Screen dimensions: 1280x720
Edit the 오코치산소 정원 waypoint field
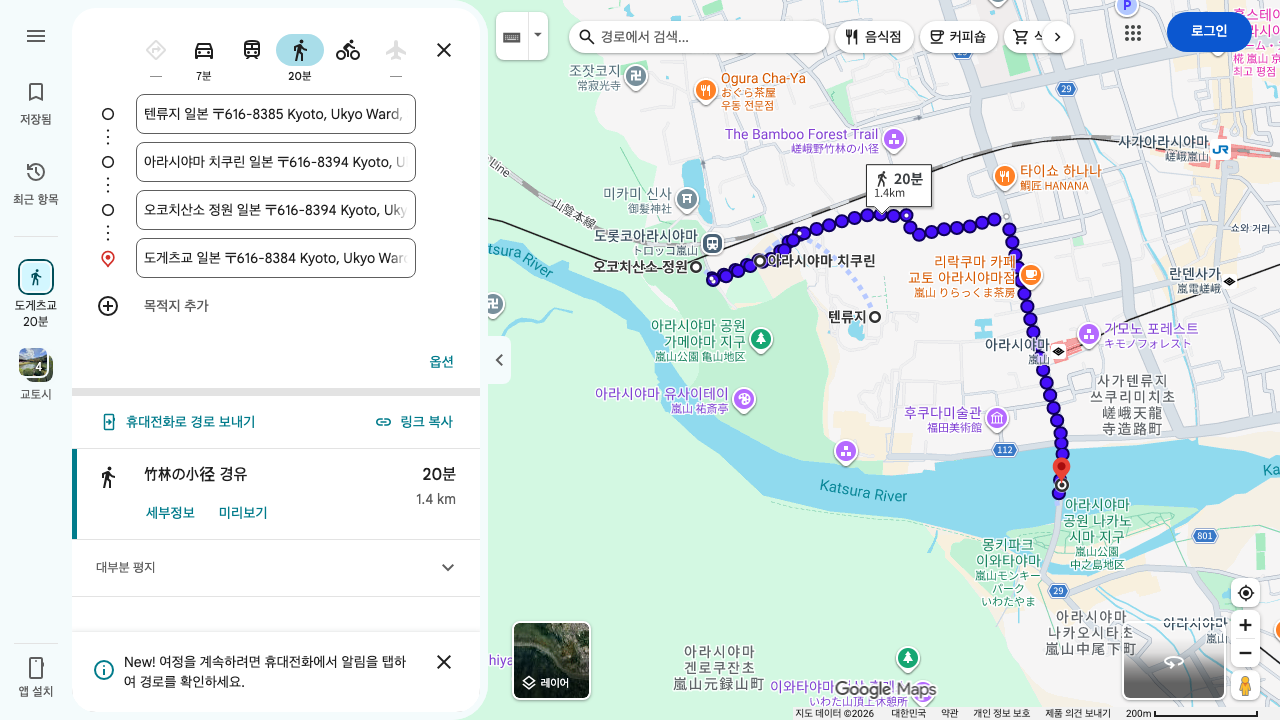[x=276, y=210]
